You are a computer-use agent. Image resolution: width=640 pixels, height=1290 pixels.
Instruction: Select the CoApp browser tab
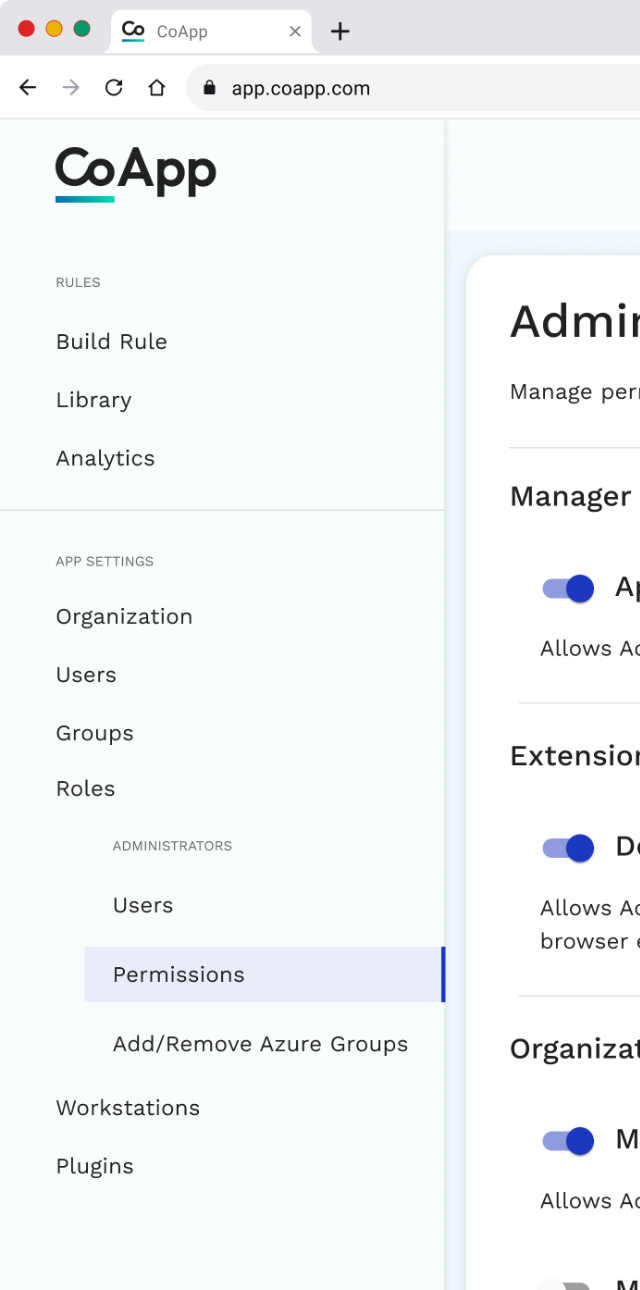click(211, 31)
